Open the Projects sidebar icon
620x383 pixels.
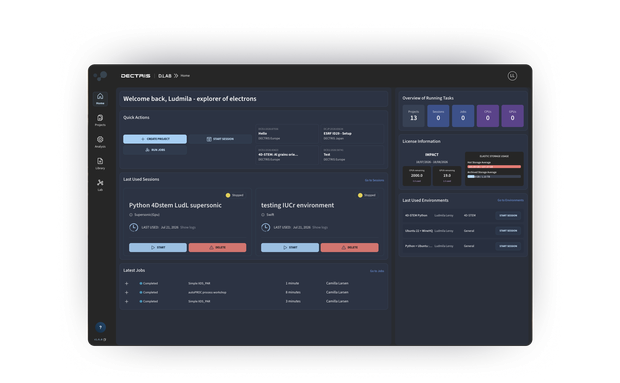[x=100, y=120]
